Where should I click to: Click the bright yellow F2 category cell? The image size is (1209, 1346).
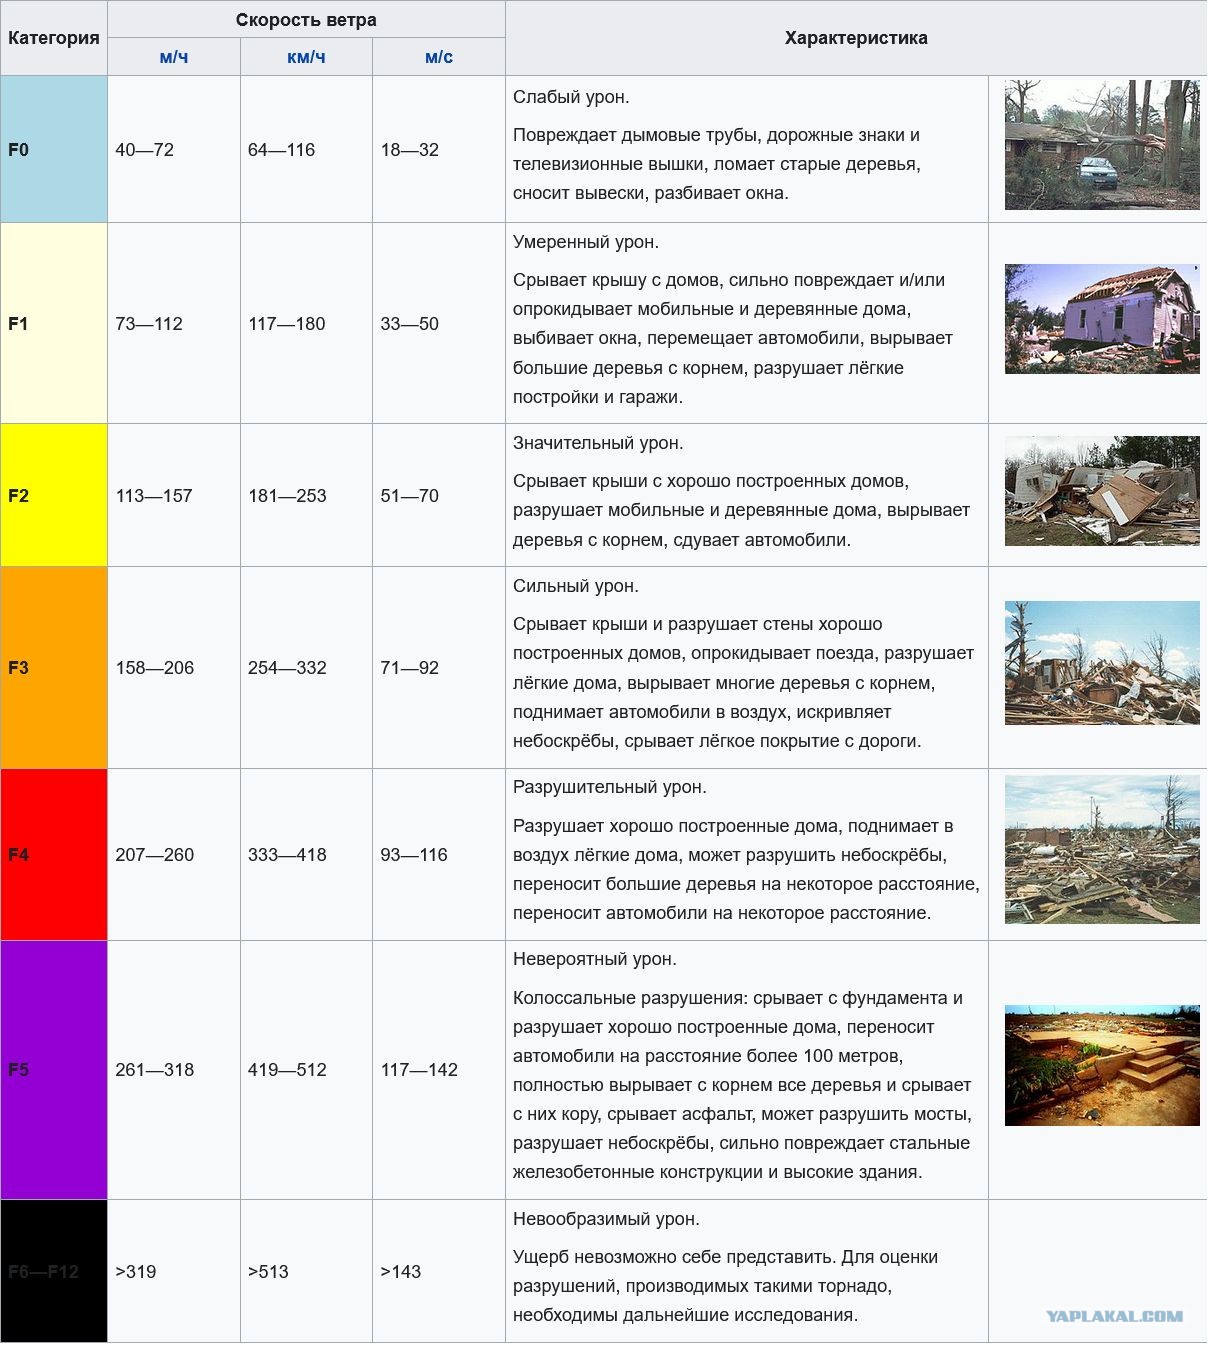click(x=54, y=495)
